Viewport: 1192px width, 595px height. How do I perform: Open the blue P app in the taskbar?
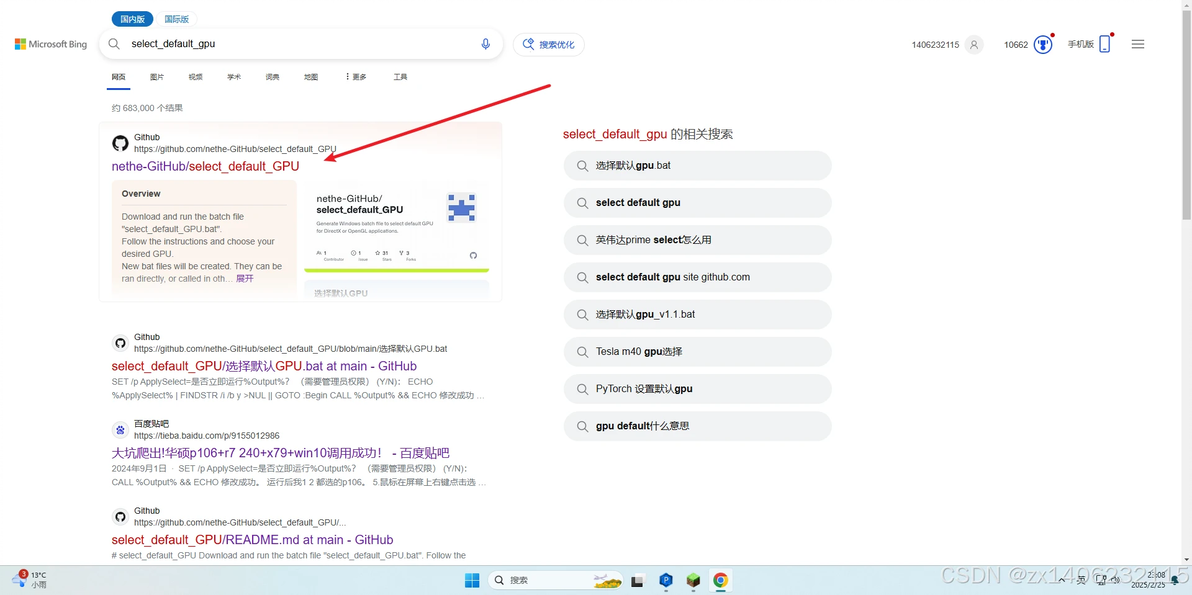pos(666,581)
